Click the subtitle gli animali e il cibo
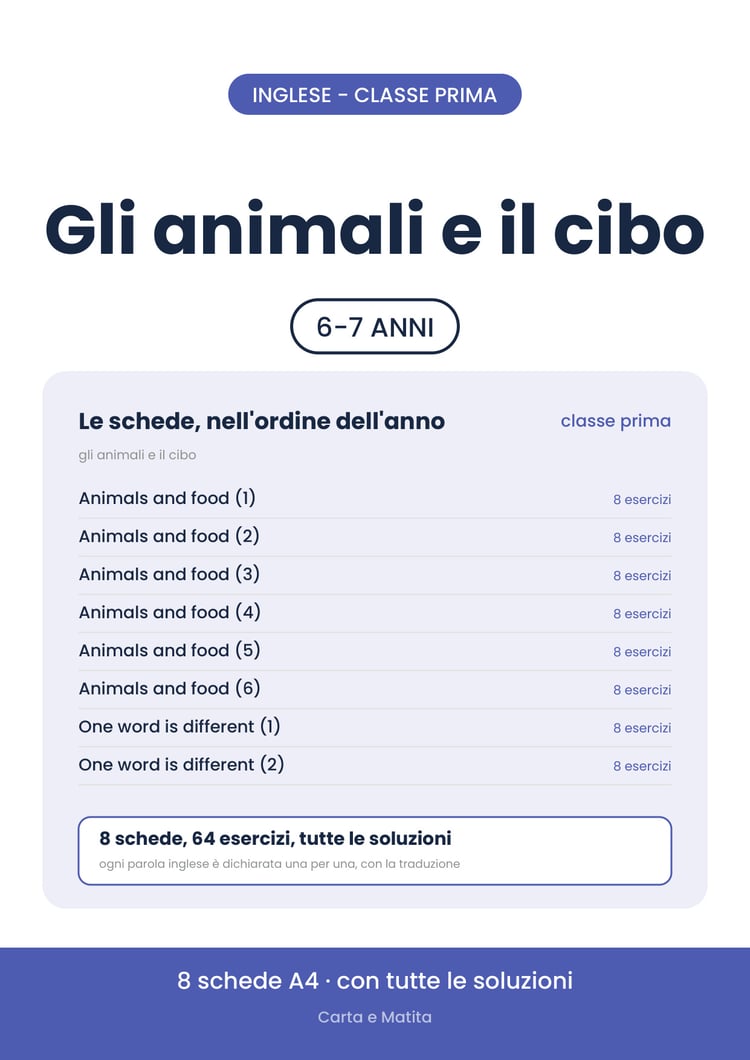750x1060 pixels. coord(137,455)
